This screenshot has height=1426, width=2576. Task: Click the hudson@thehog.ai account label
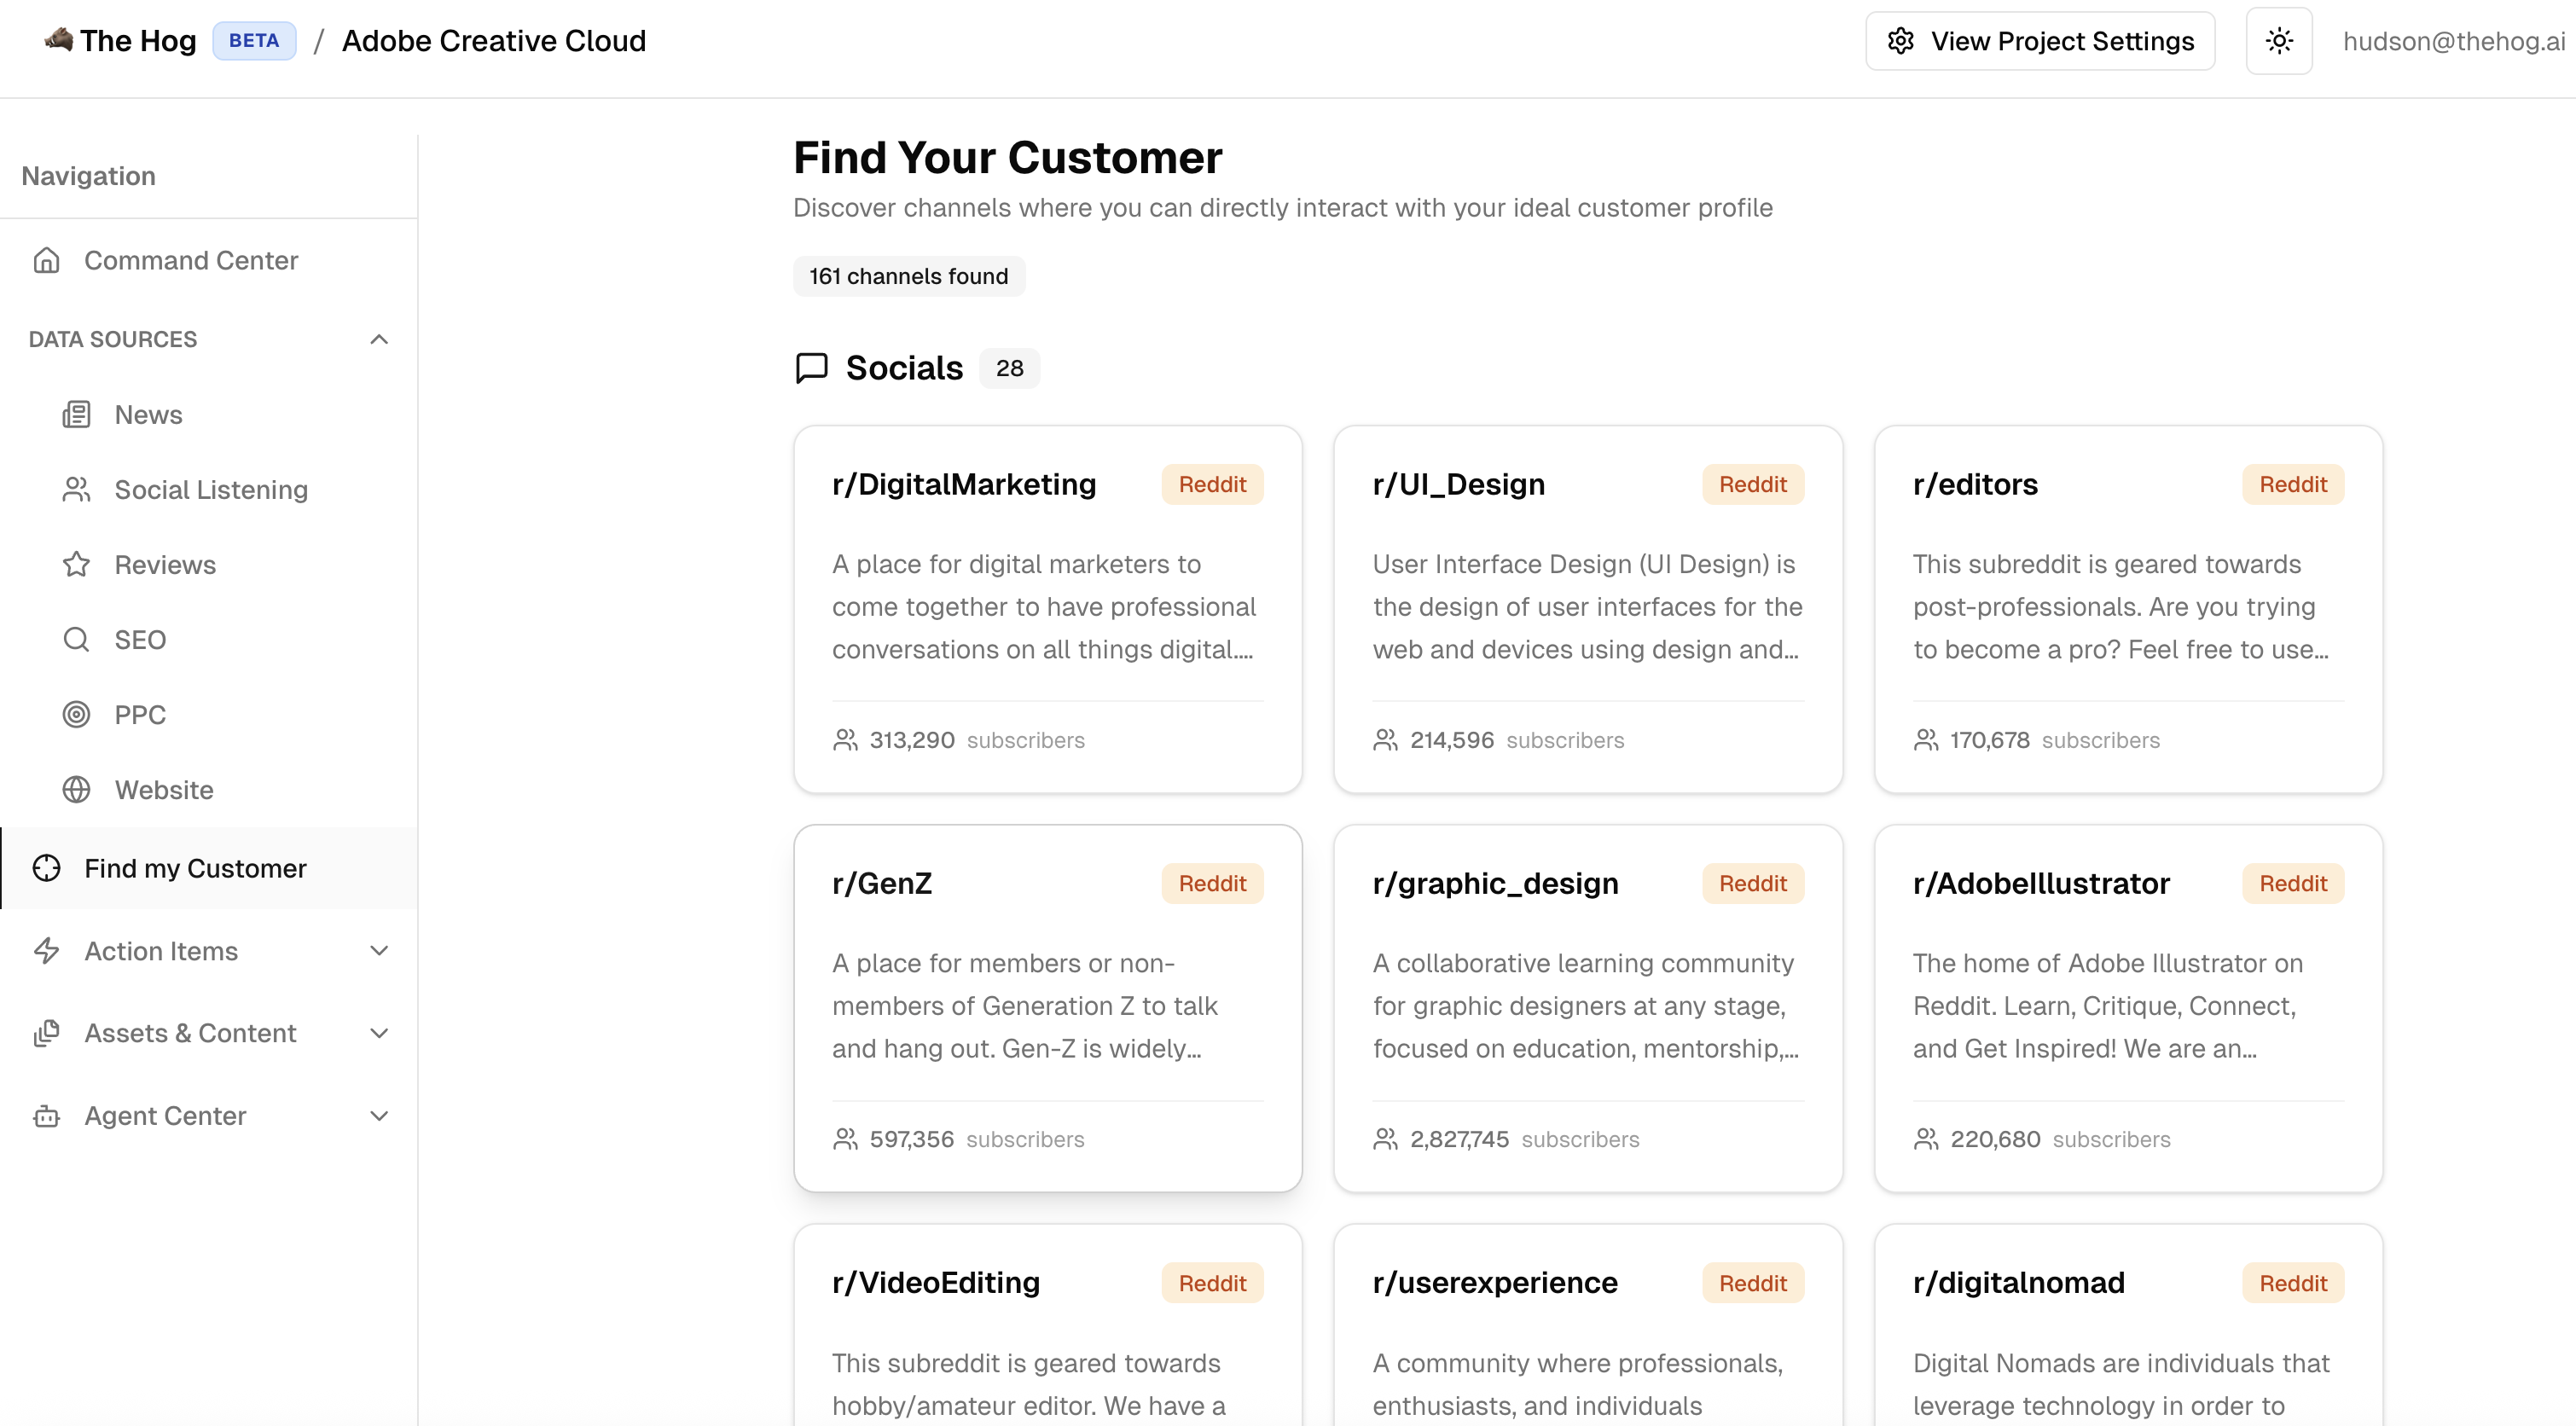click(x=2453, y=41)
